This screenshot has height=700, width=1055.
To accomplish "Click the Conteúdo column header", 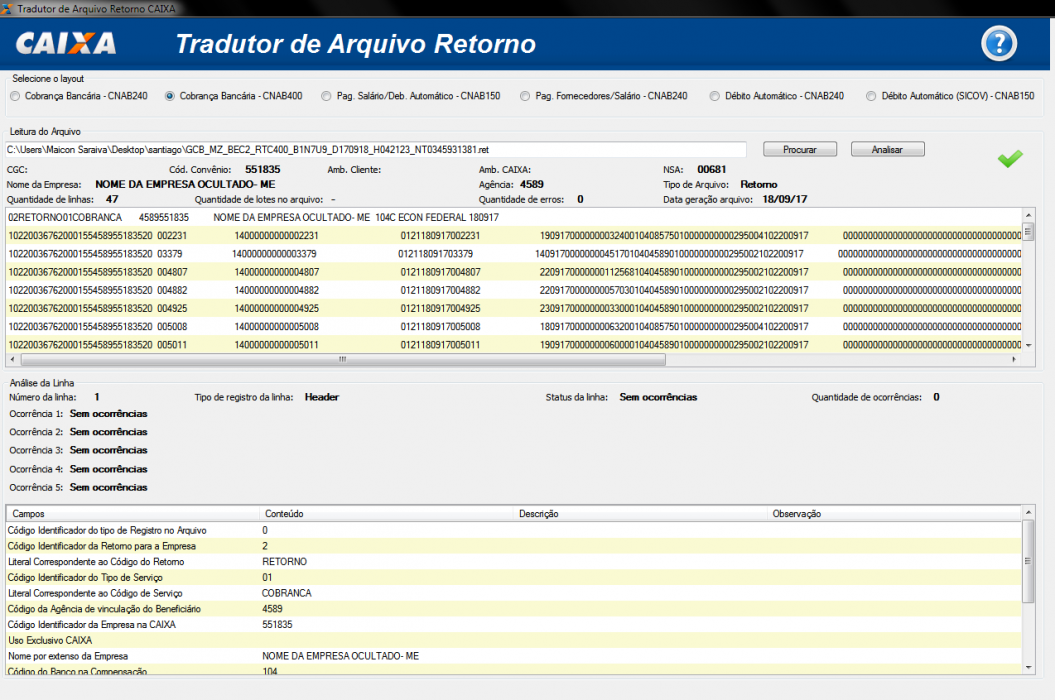I will point(386,514).
